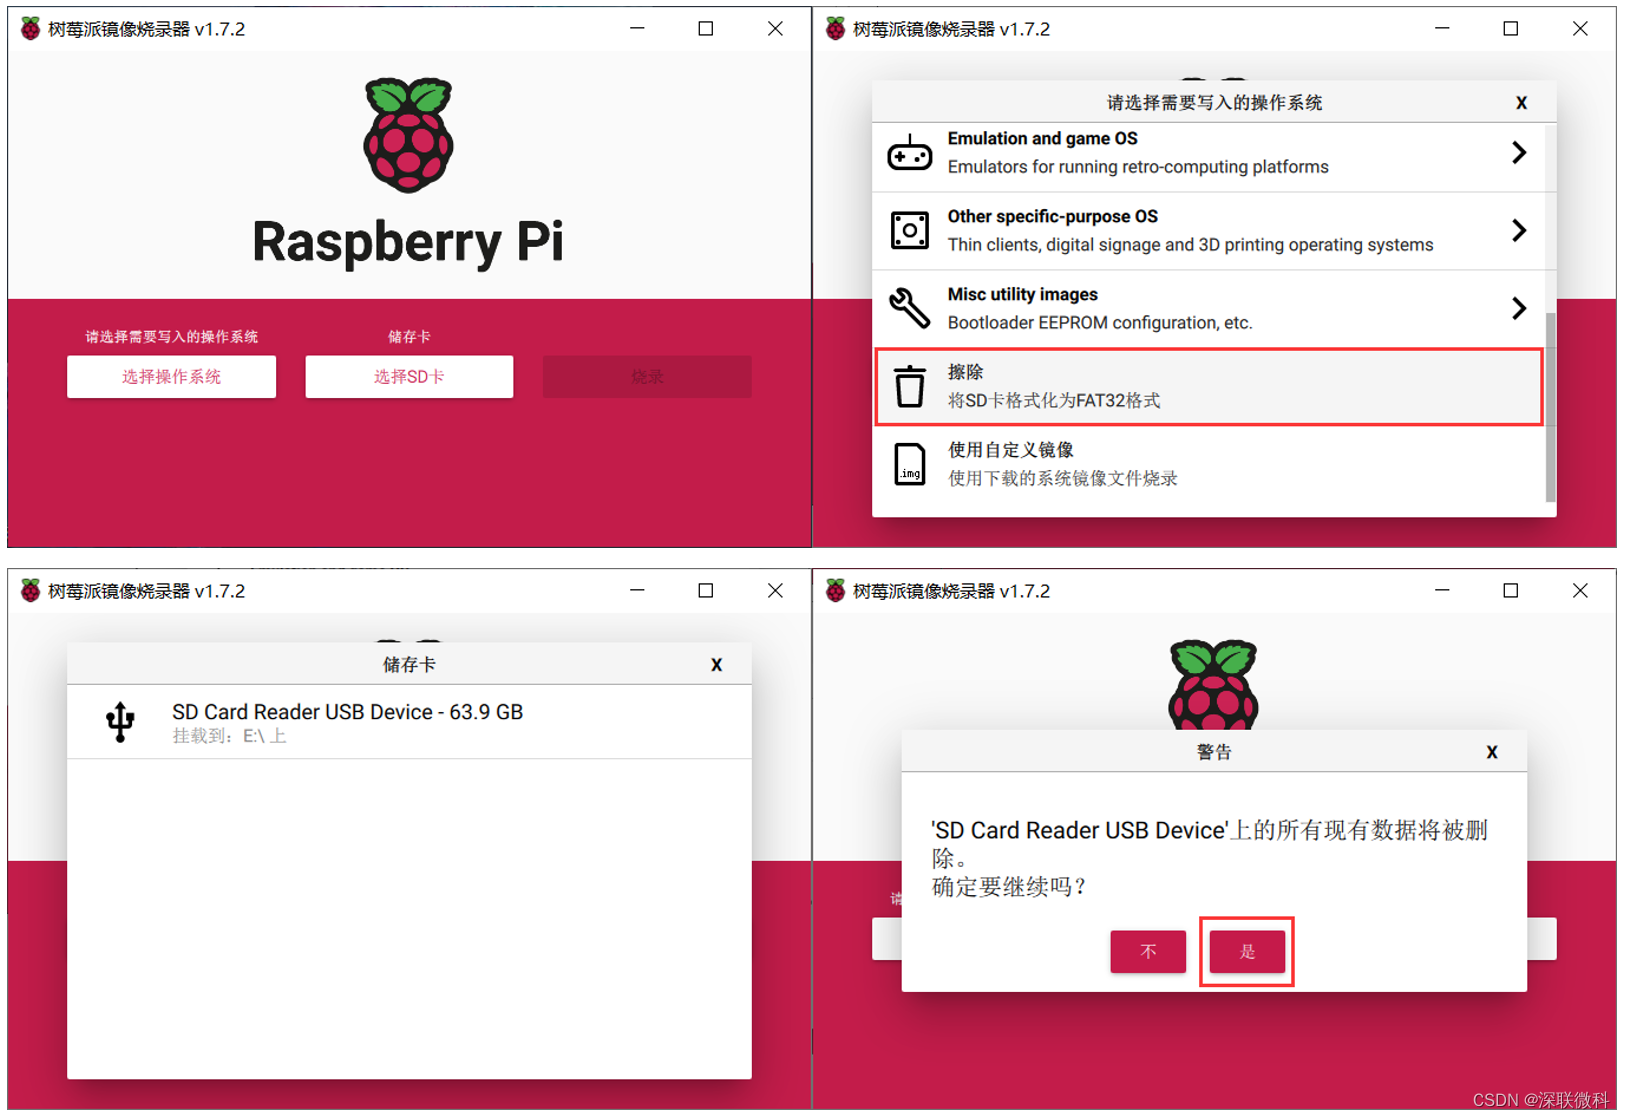Close the top-left imager window
This screenshot has width=1626, height=1119.
pos(775,29)
